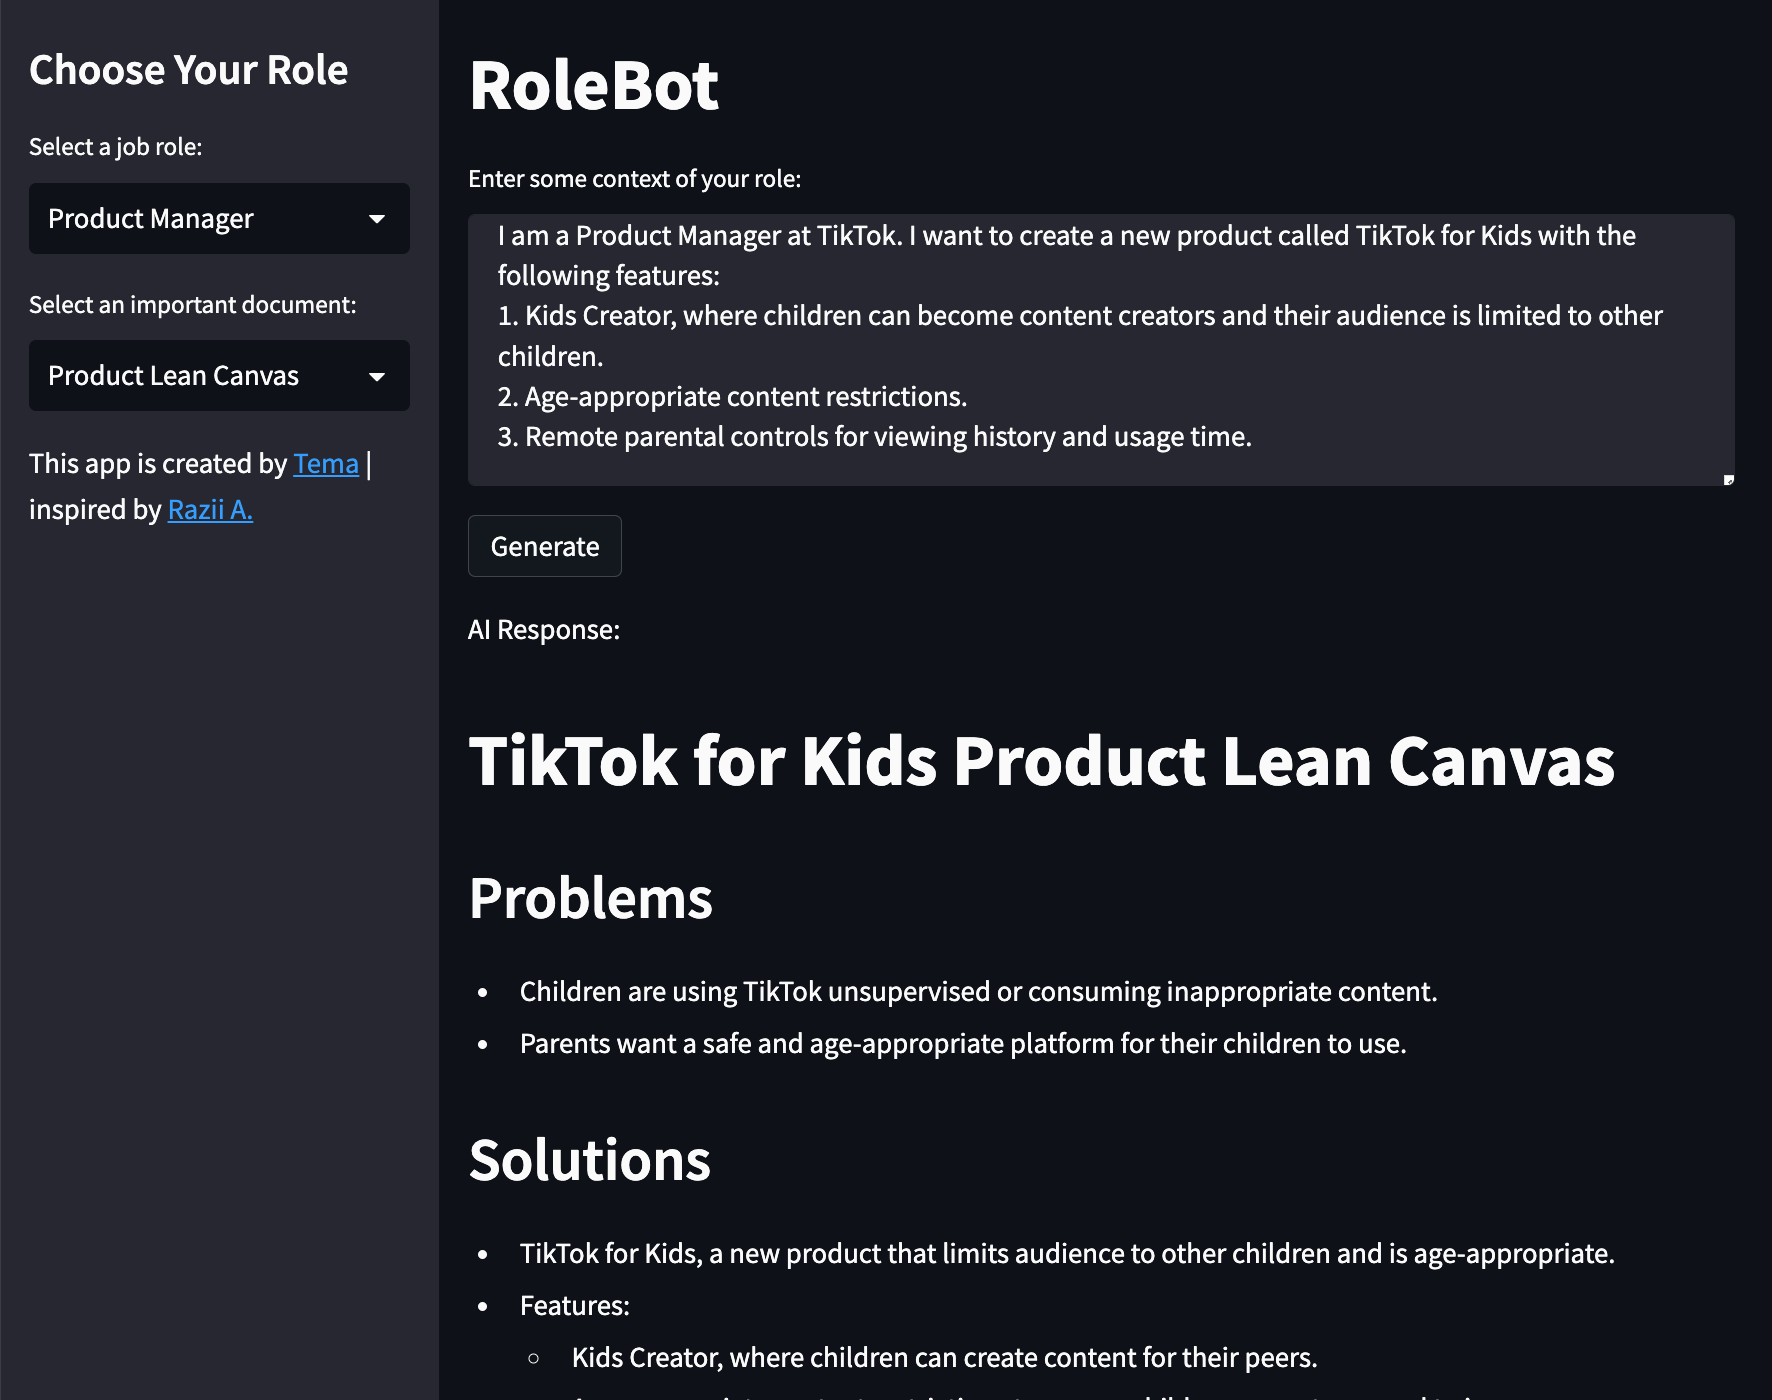This screenshot has height=1400, width=1772.
Task: Click the Generate button
Action: click(545, 546)
